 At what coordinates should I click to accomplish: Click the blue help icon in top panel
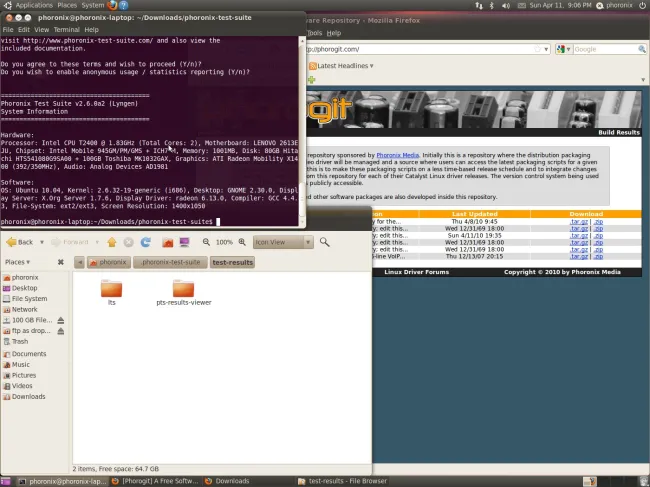123,5
